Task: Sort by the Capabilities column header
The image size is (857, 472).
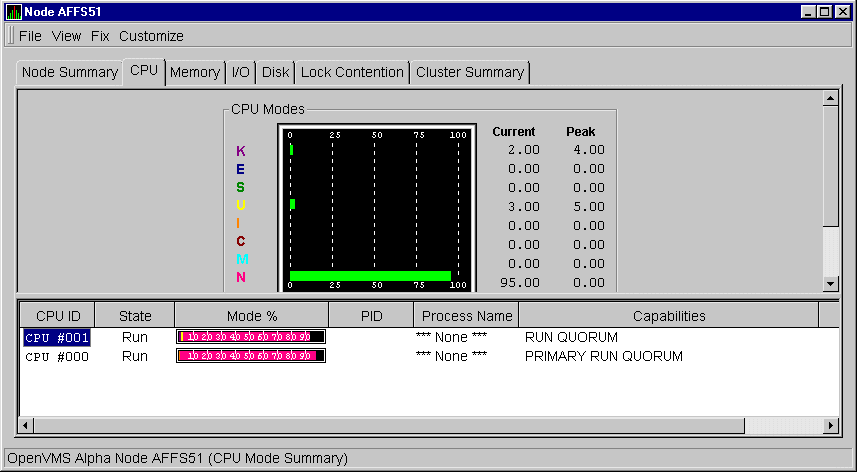Action: [668, 316]
